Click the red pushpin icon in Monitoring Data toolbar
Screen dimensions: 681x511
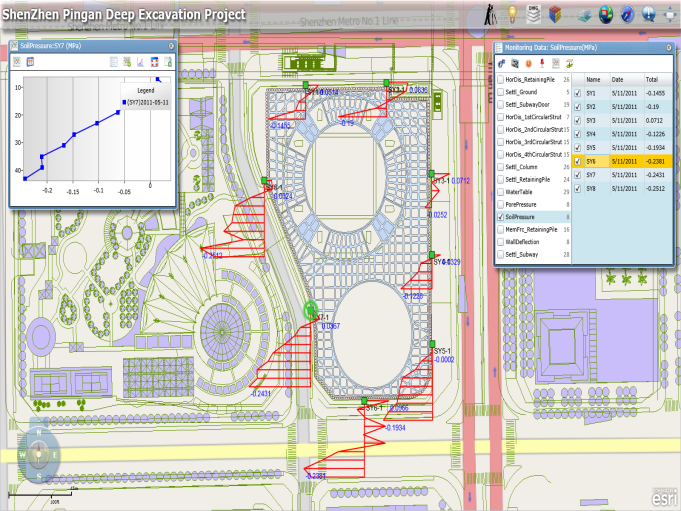[542, 64]
